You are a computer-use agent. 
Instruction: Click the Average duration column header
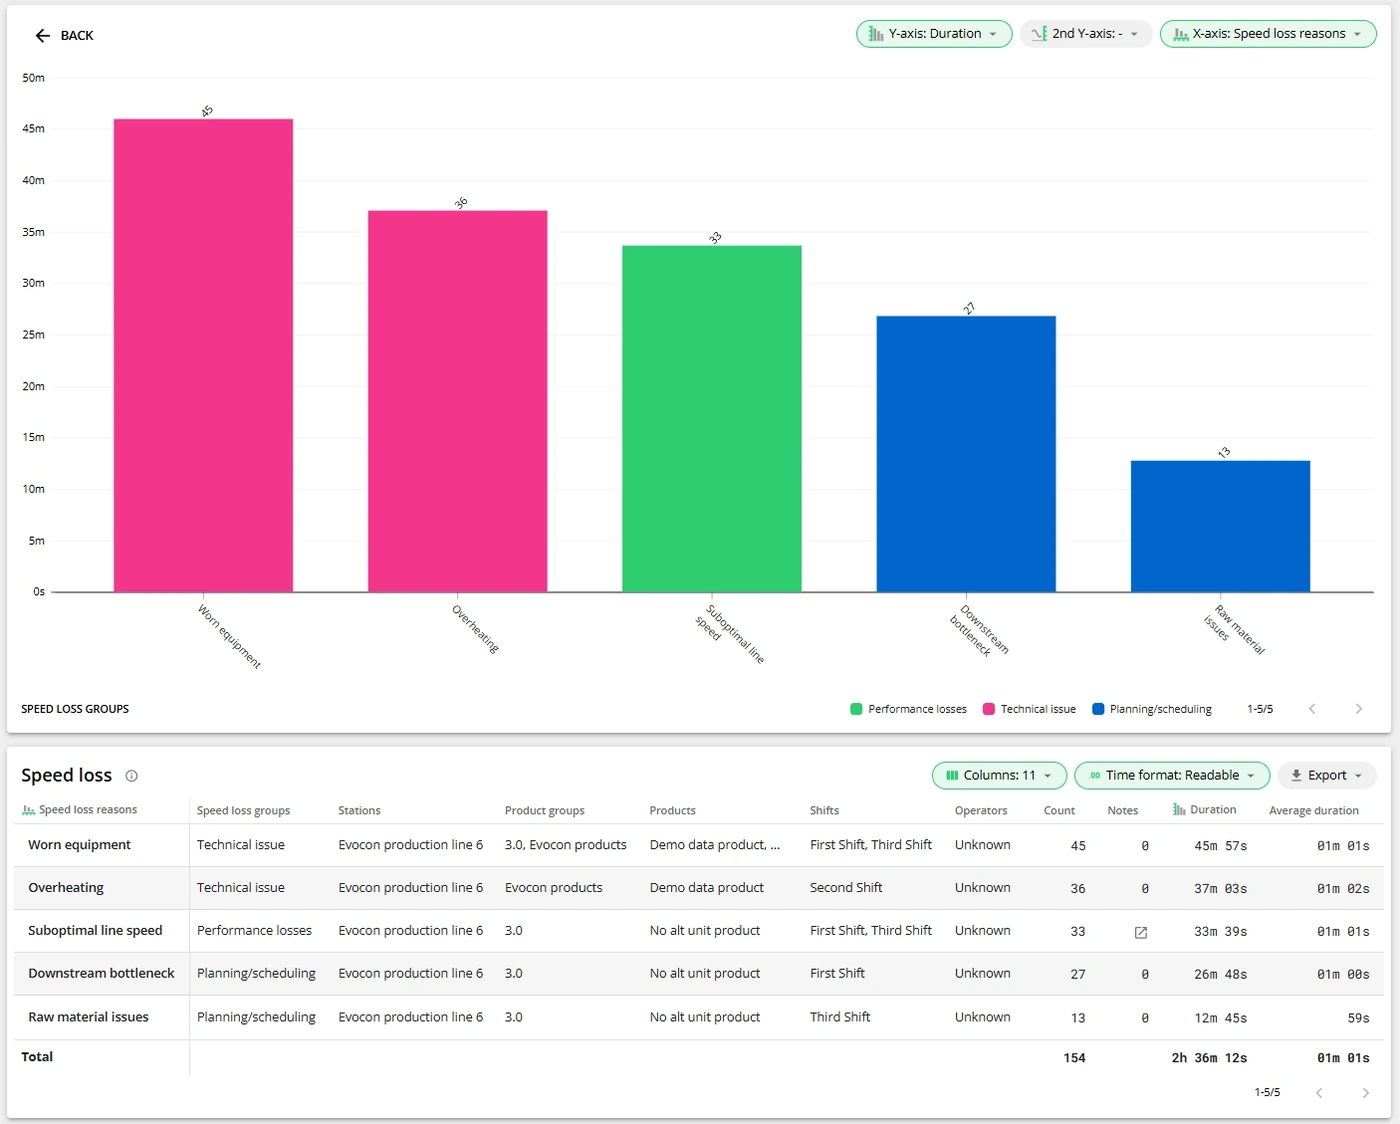tap(1314, 811)
